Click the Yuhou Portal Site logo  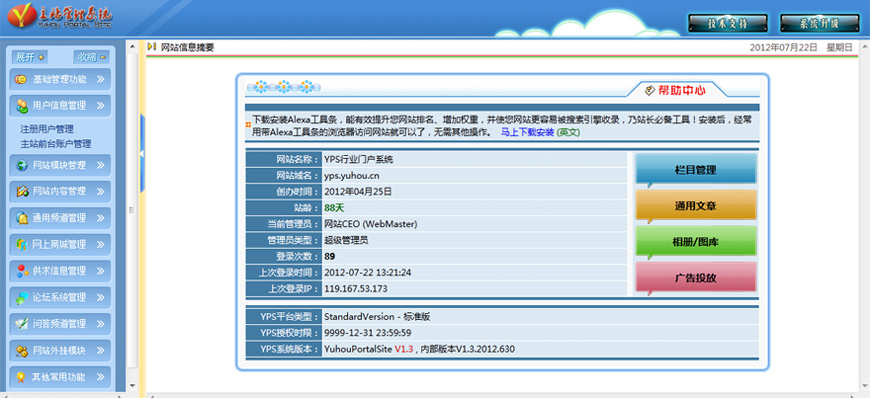pyautogui.click(x=59, y=16)
